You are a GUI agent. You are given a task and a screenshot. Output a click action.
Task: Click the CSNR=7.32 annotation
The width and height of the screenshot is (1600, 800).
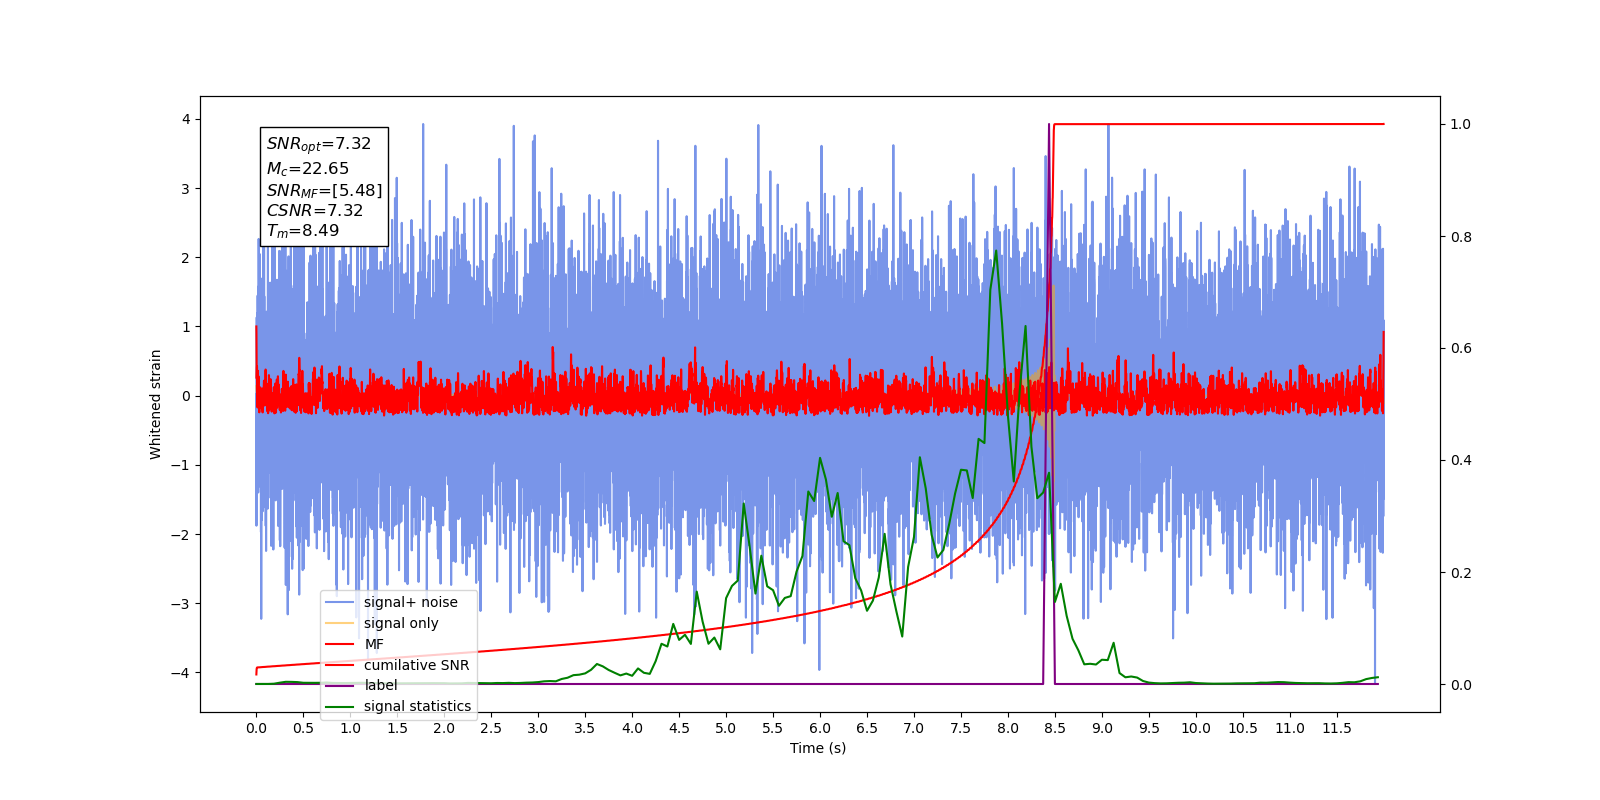tap(315, 211)
